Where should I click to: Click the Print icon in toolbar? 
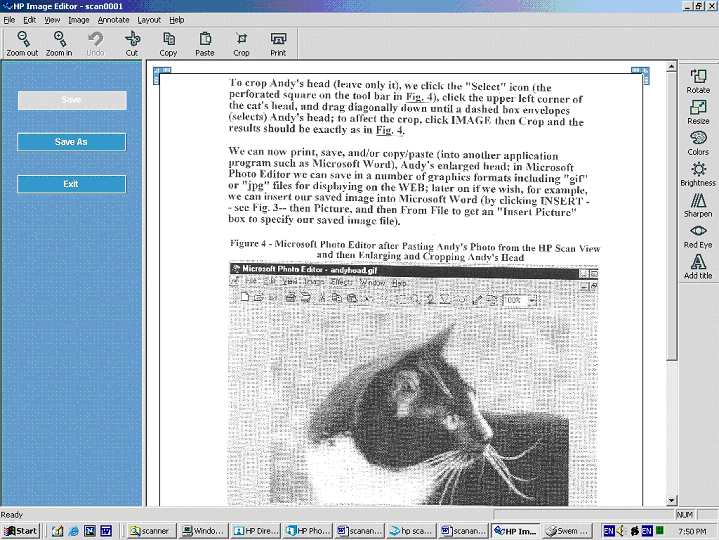point(278,43)
